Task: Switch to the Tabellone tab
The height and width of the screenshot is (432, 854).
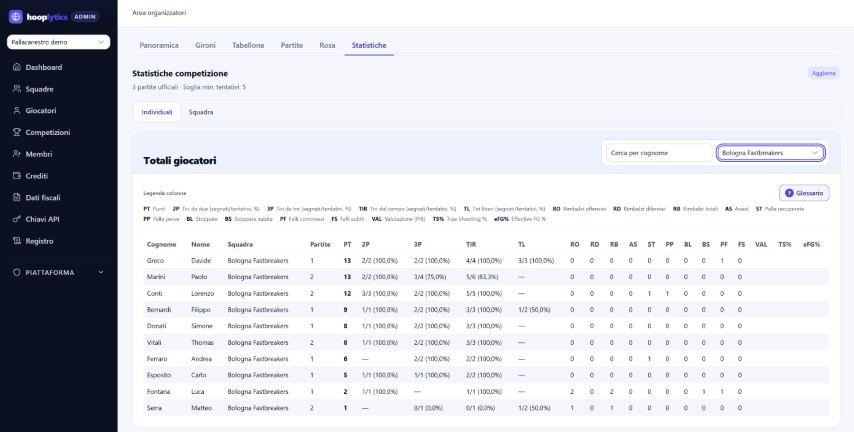Action: [248, 45]
